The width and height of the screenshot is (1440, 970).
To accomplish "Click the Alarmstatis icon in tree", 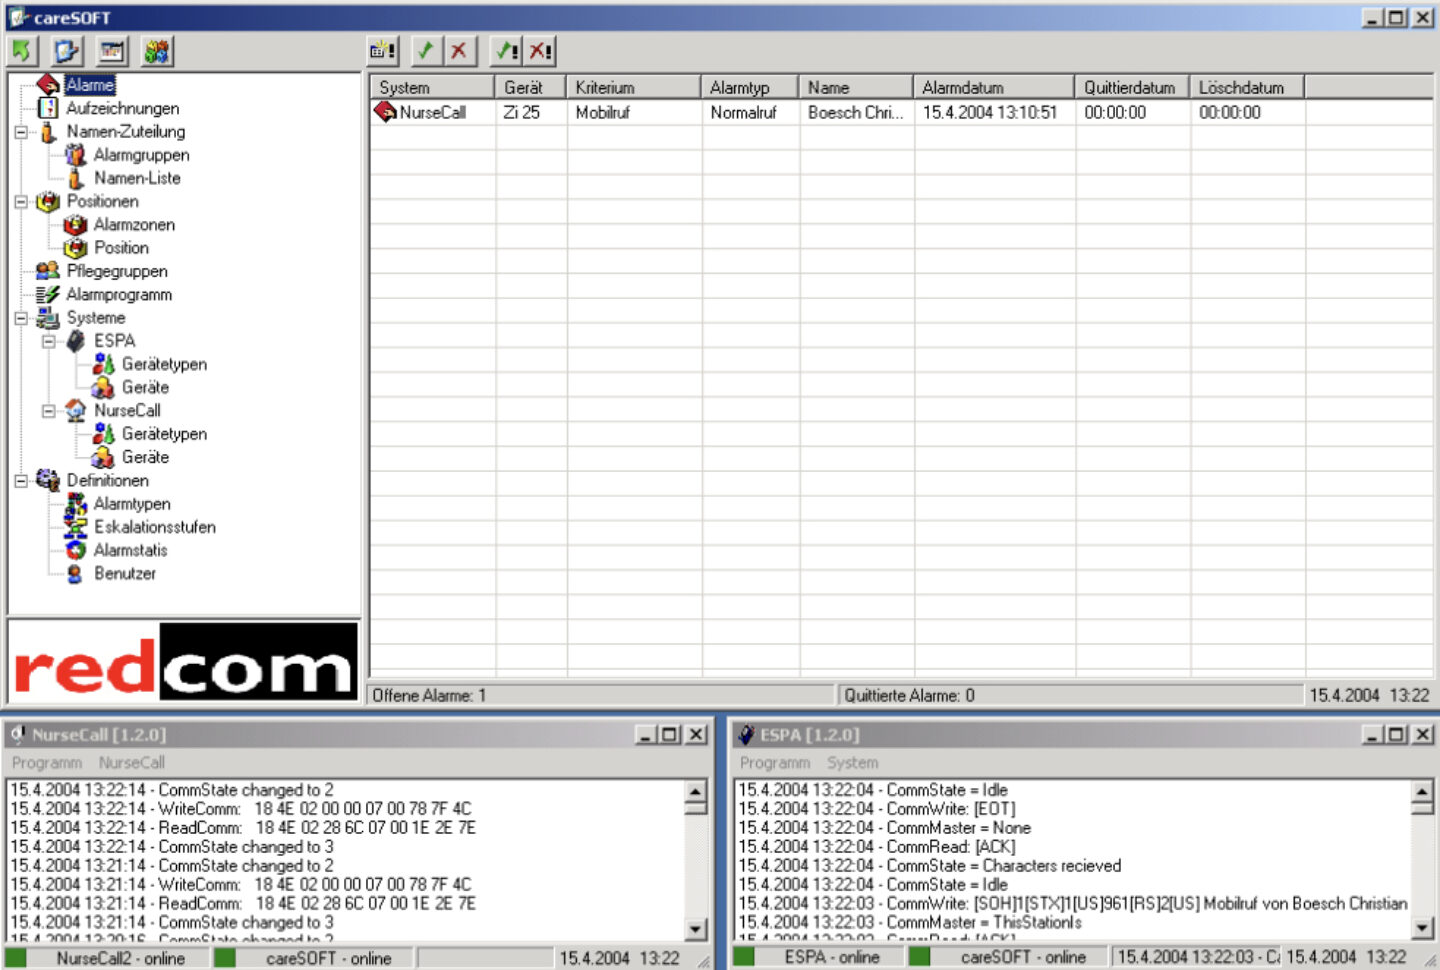I will pos(75,550).
